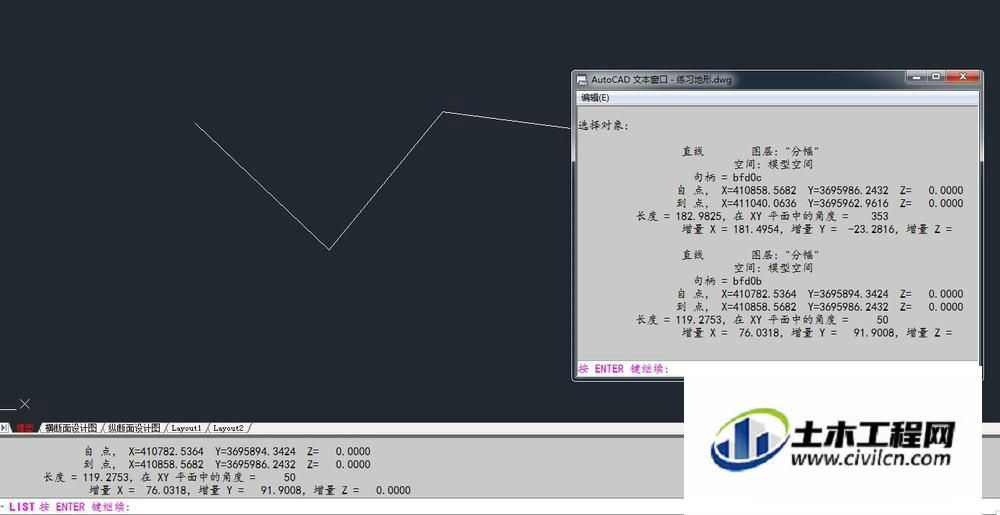The width and height of the screenshot is (1000, 515).
Task: Switch to the Layout2 tab
Action: point(228,428)
